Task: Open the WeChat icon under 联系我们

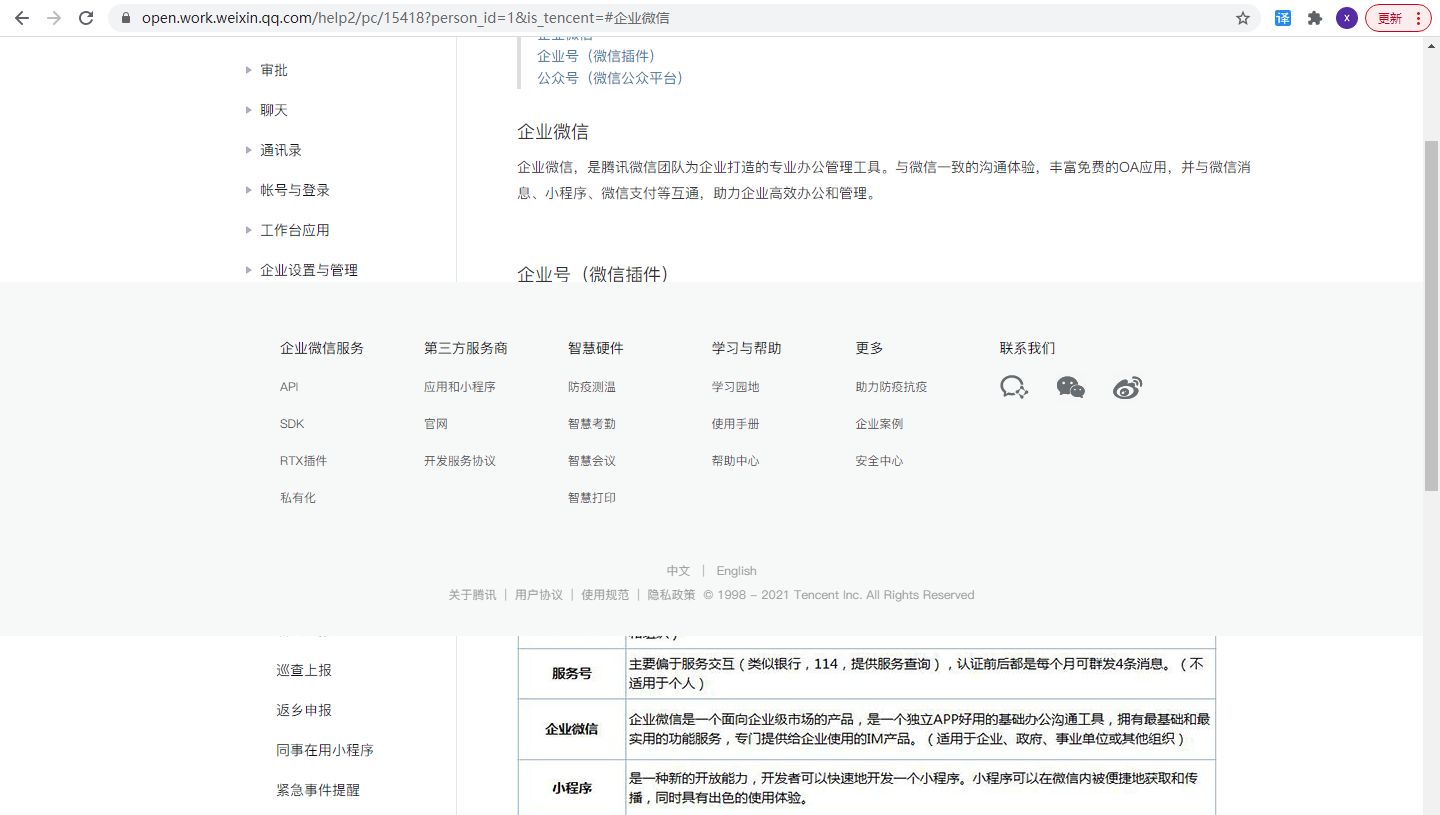Action: (x=1071, y=388)
